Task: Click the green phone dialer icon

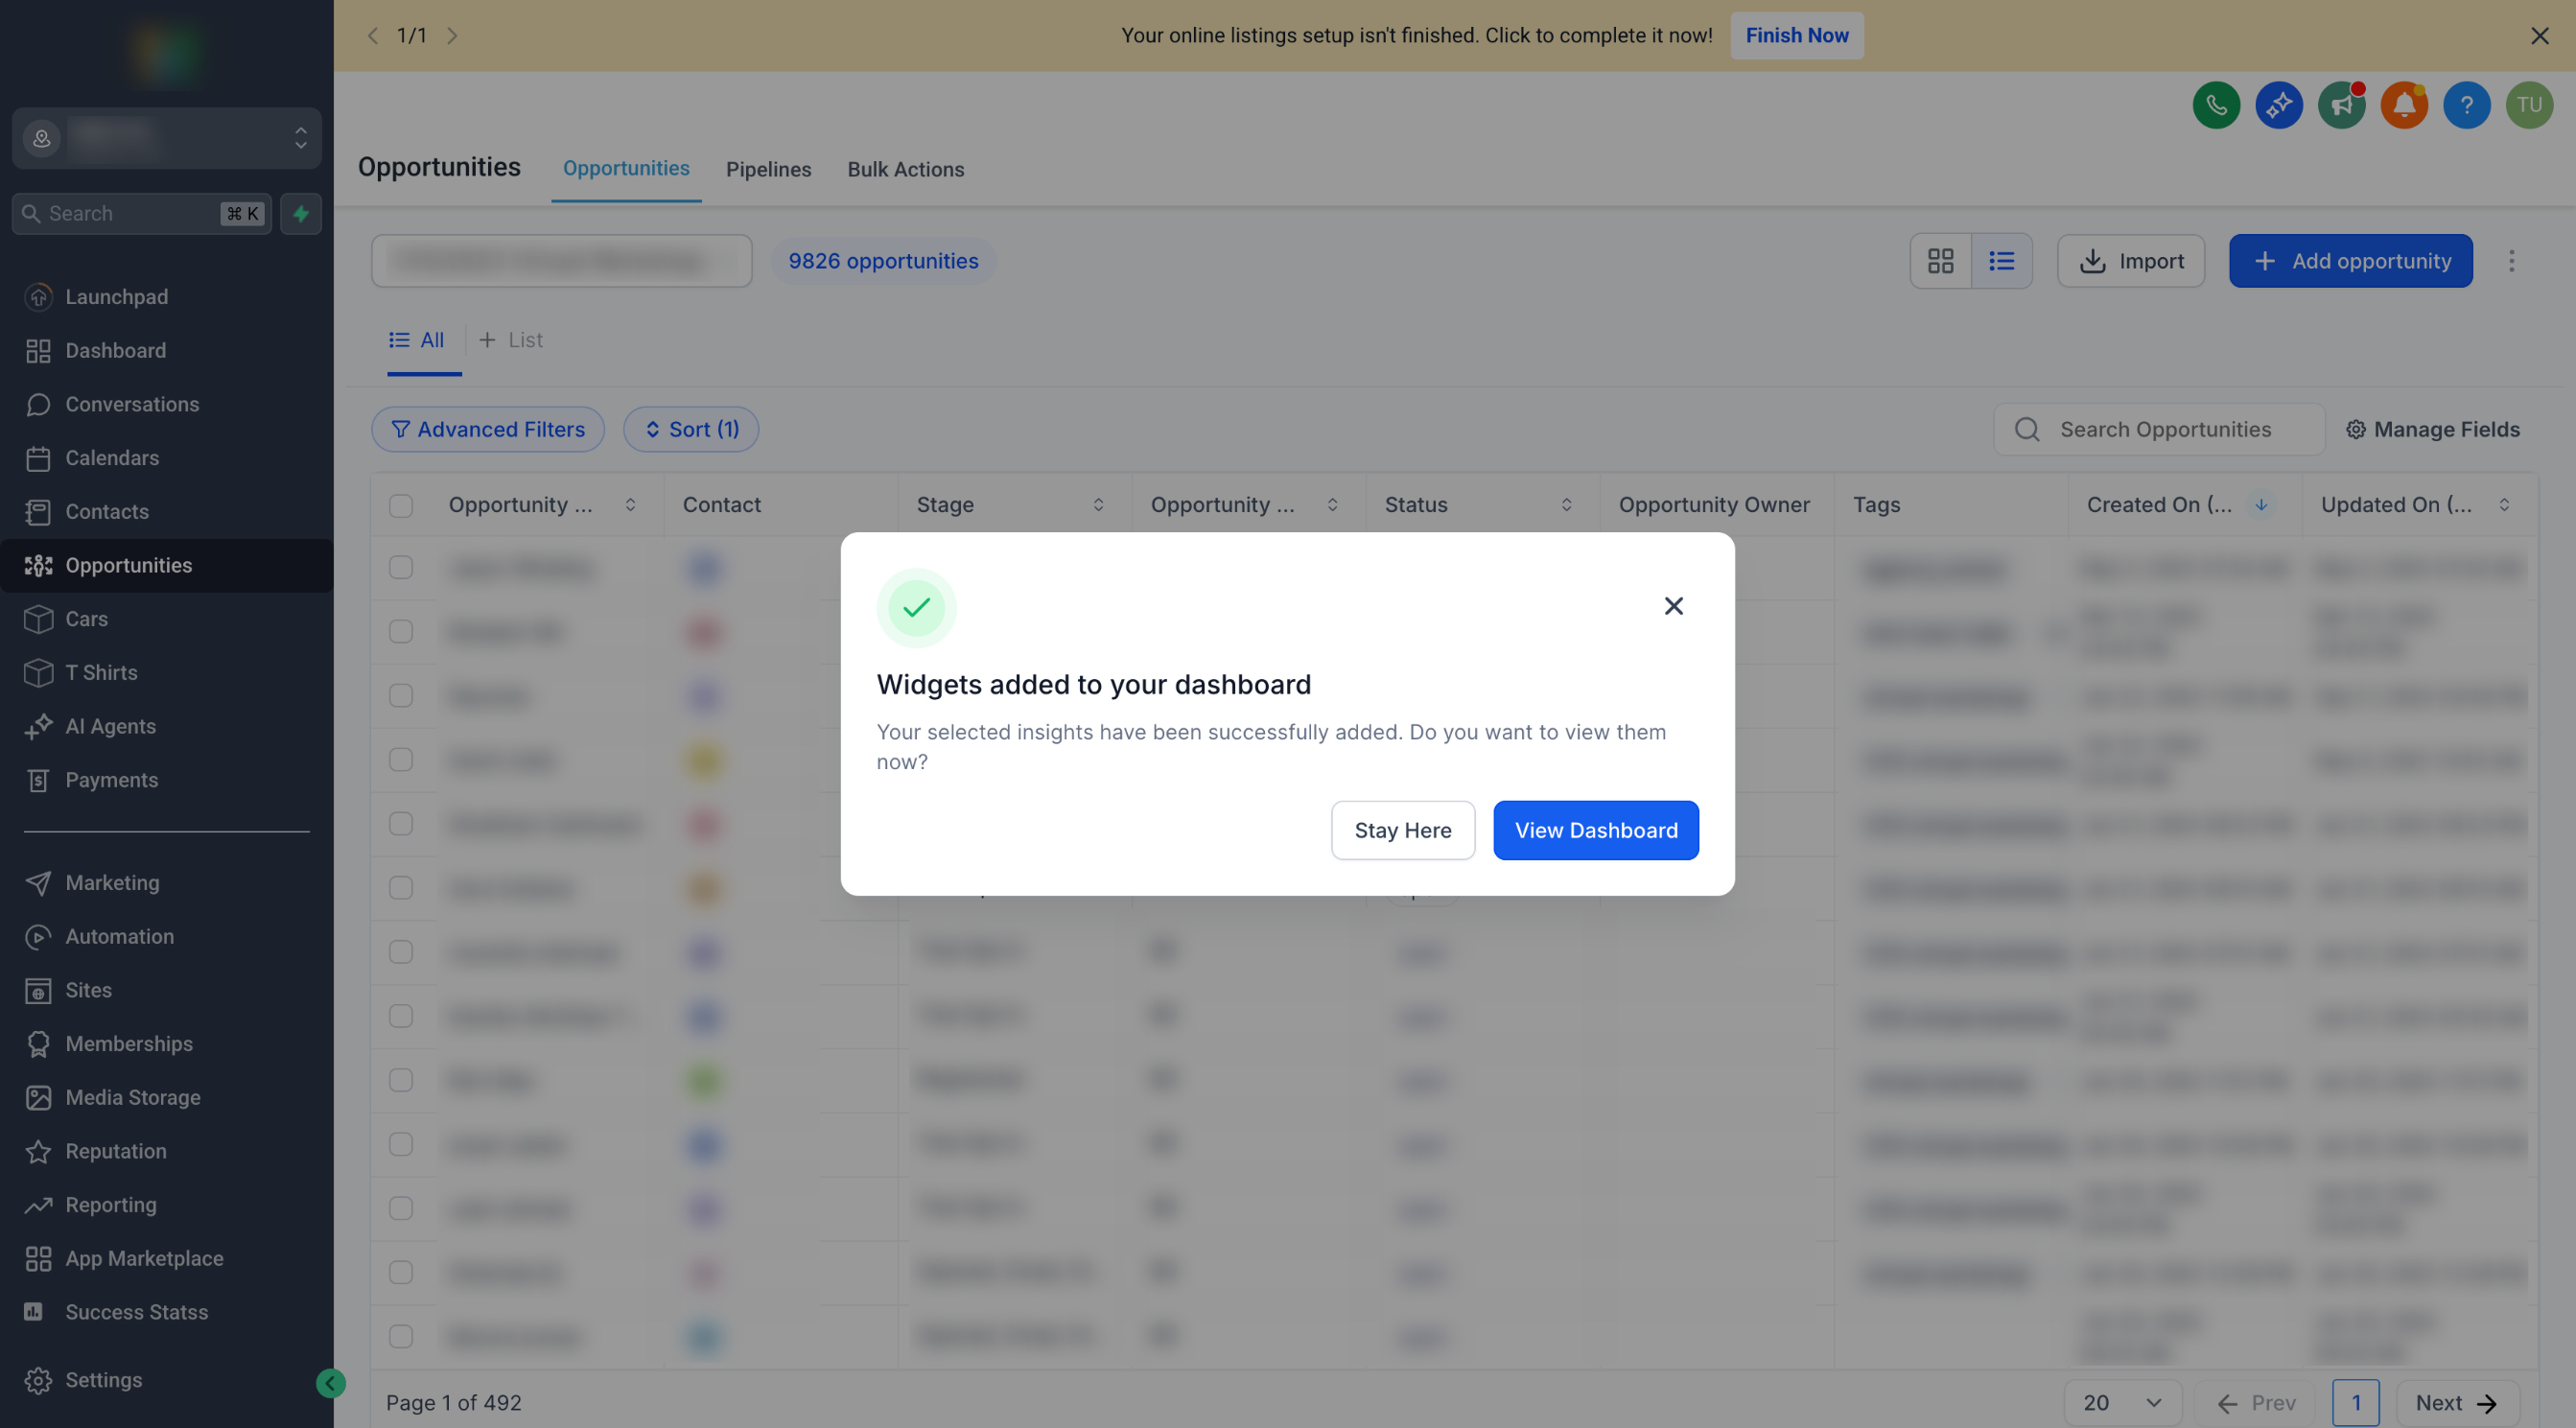Action: pyautogui.click(x=2216, y=105)
